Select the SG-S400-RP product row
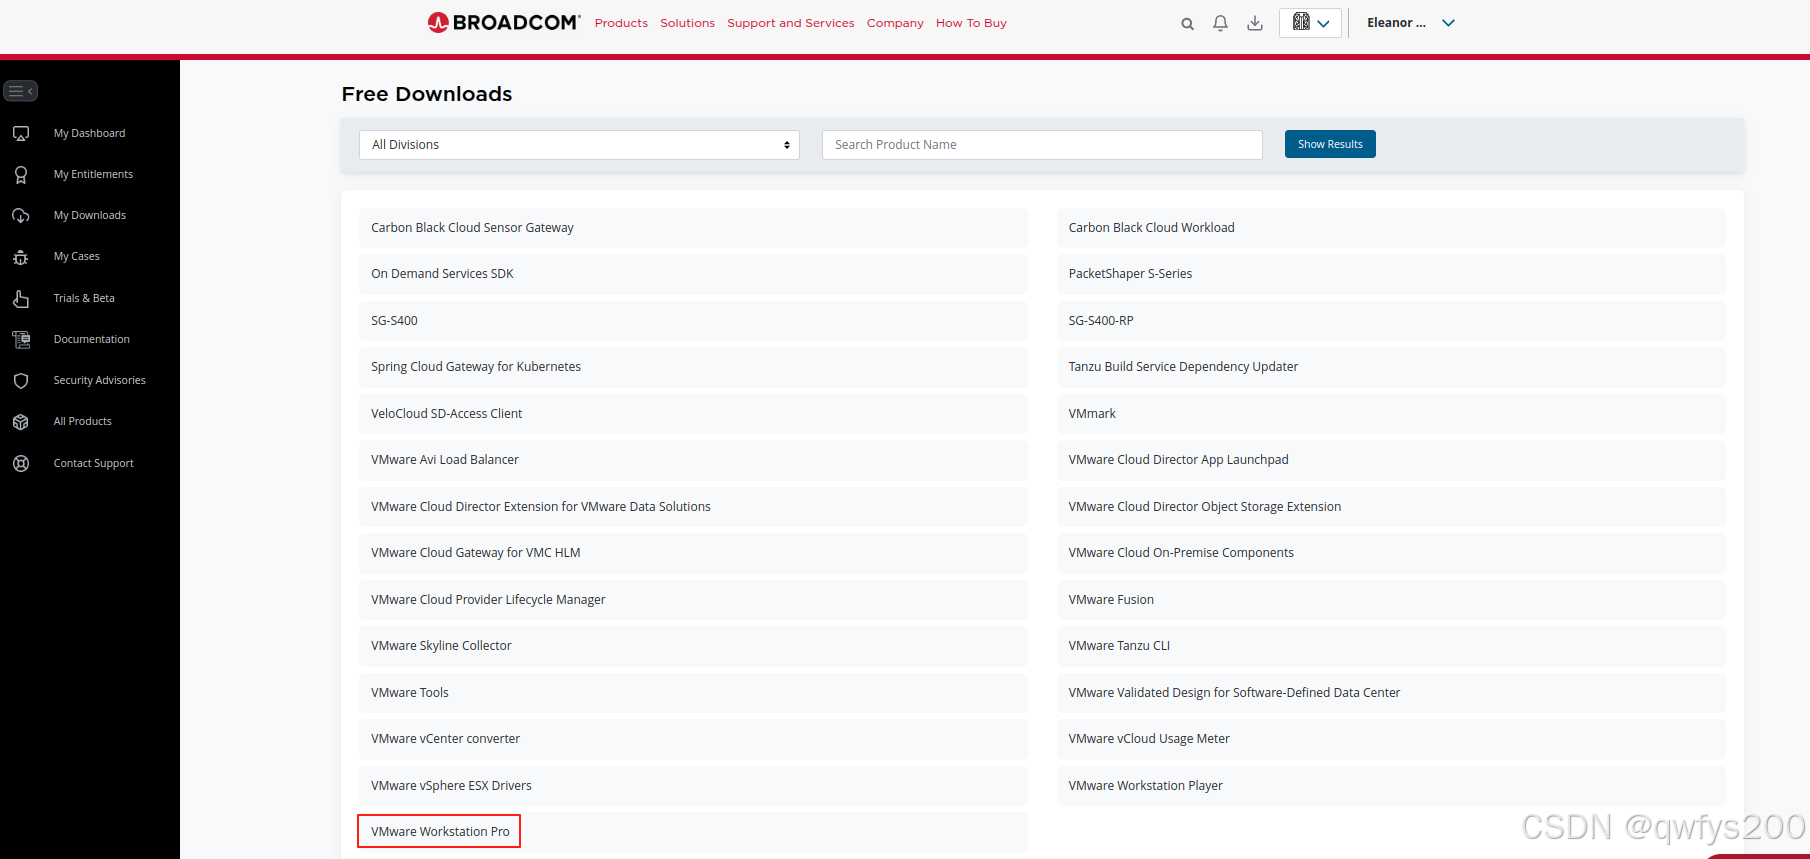 pyautogui.click(x=1390, y=321)
